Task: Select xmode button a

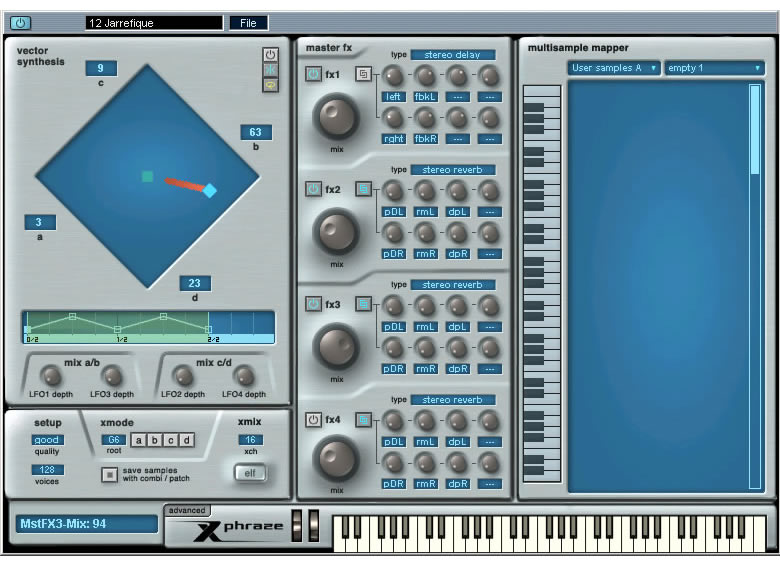Action: pyautogui.click(x=139, y=440)
